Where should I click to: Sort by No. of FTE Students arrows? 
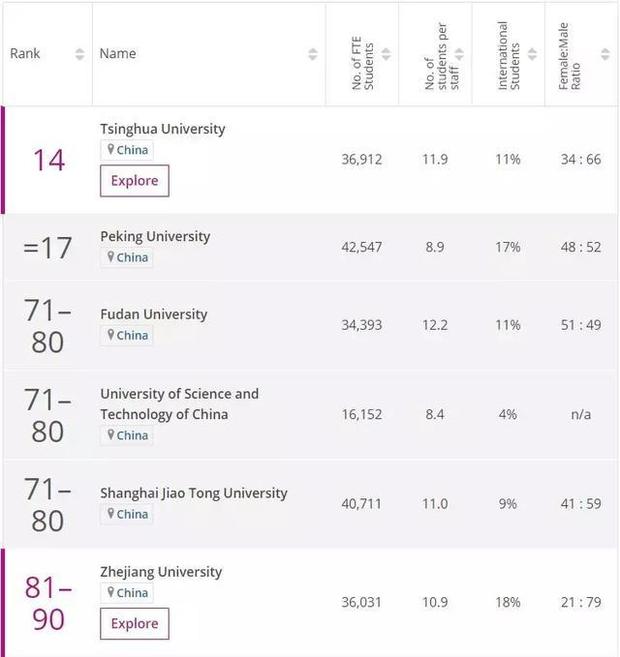(x=386, y=54)
